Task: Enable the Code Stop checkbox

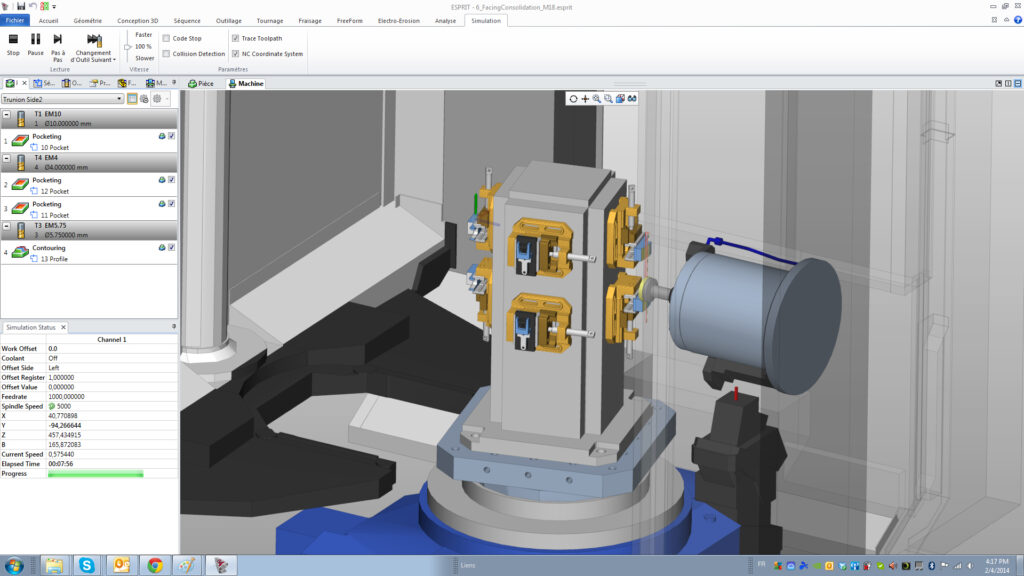Action: pos(166,38)
